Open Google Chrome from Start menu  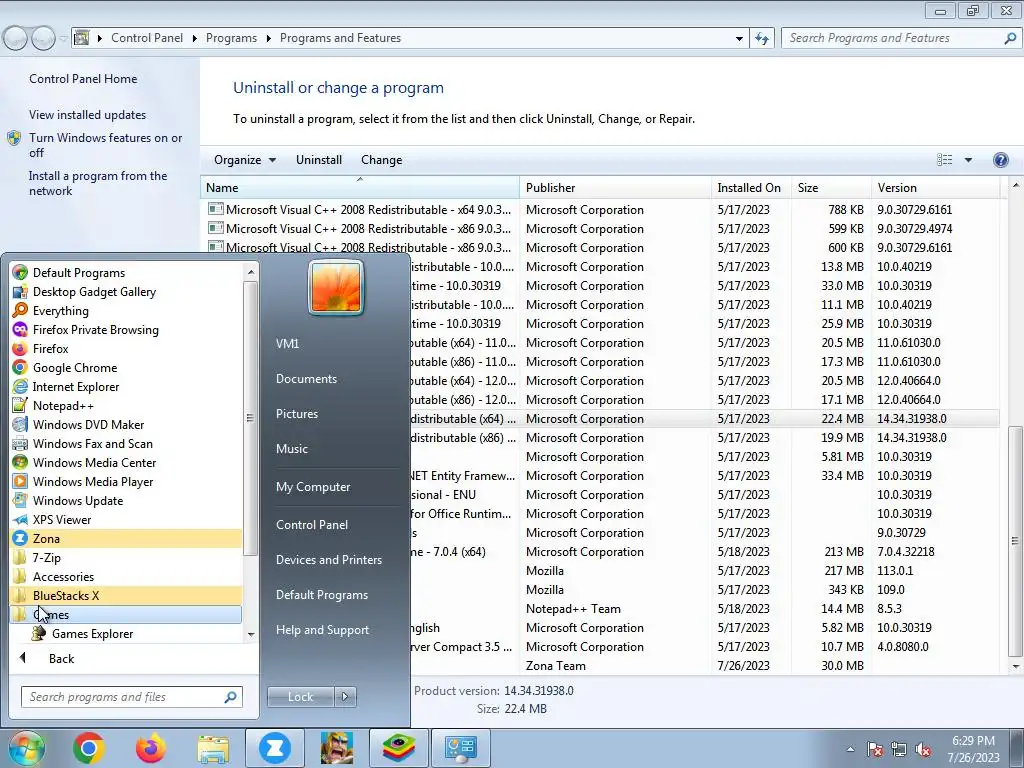74,368
